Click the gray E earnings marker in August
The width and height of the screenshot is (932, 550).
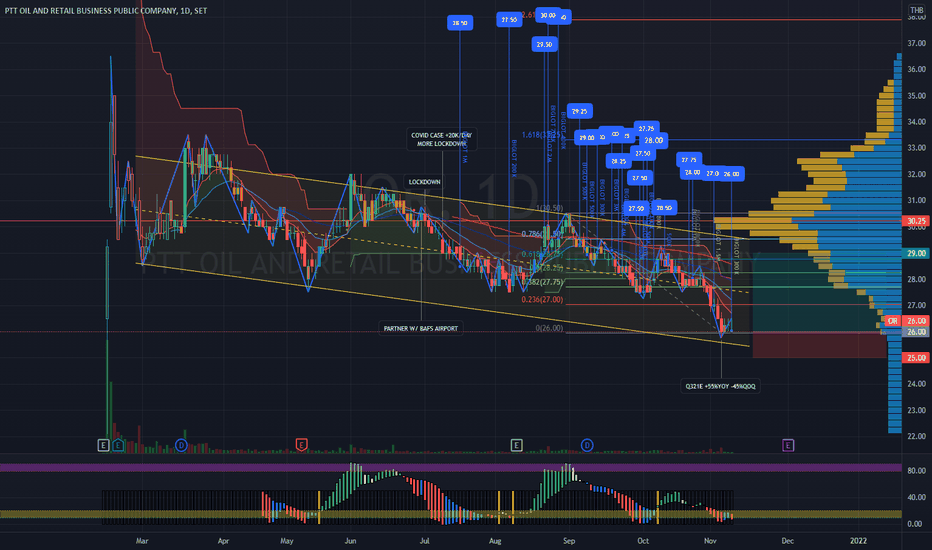(x=517, y=445)
